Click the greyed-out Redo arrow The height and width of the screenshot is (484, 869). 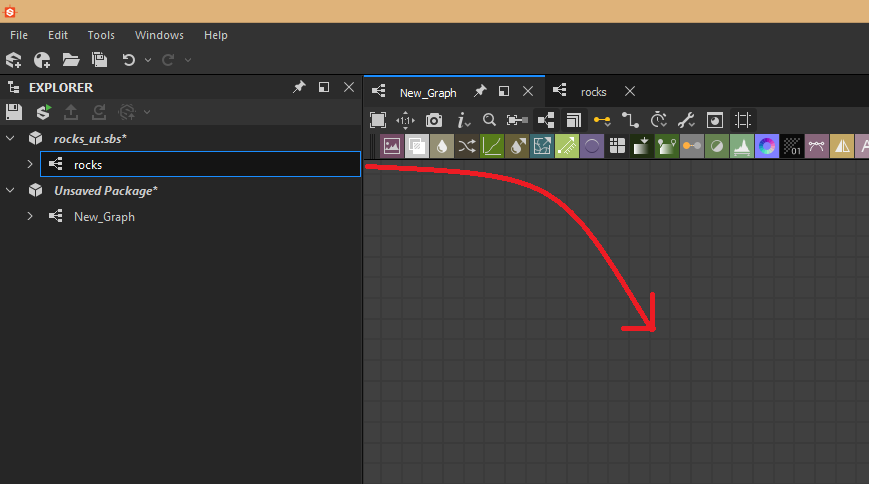168,60
